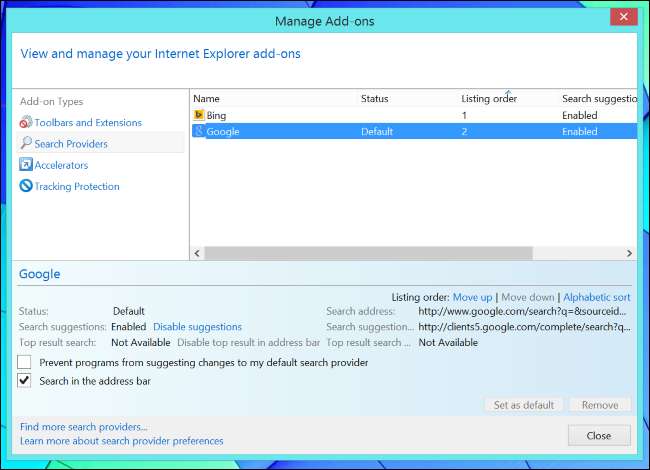Click the Set as default button

coord(524,405)
